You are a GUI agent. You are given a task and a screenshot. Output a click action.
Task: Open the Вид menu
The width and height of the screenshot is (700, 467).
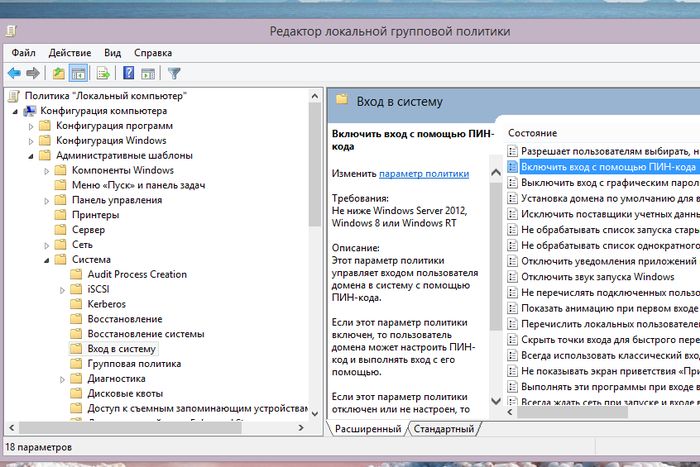click(113, 52)
